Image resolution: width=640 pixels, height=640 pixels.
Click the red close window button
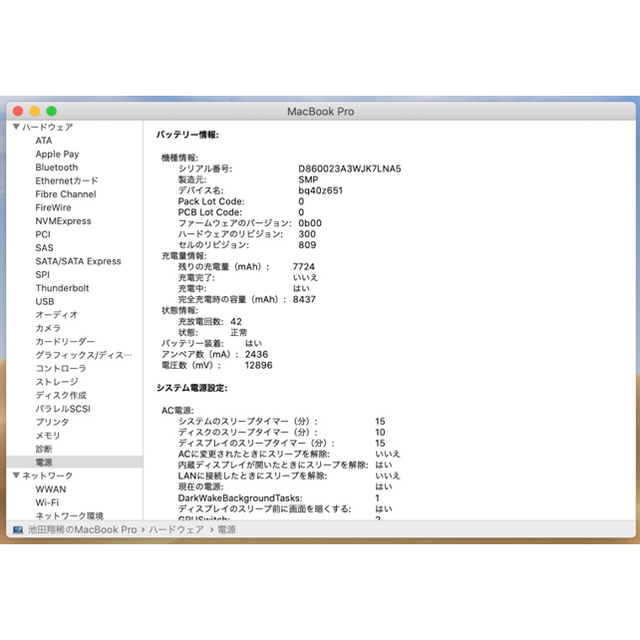pyautogui.click(x=18, y=111)
